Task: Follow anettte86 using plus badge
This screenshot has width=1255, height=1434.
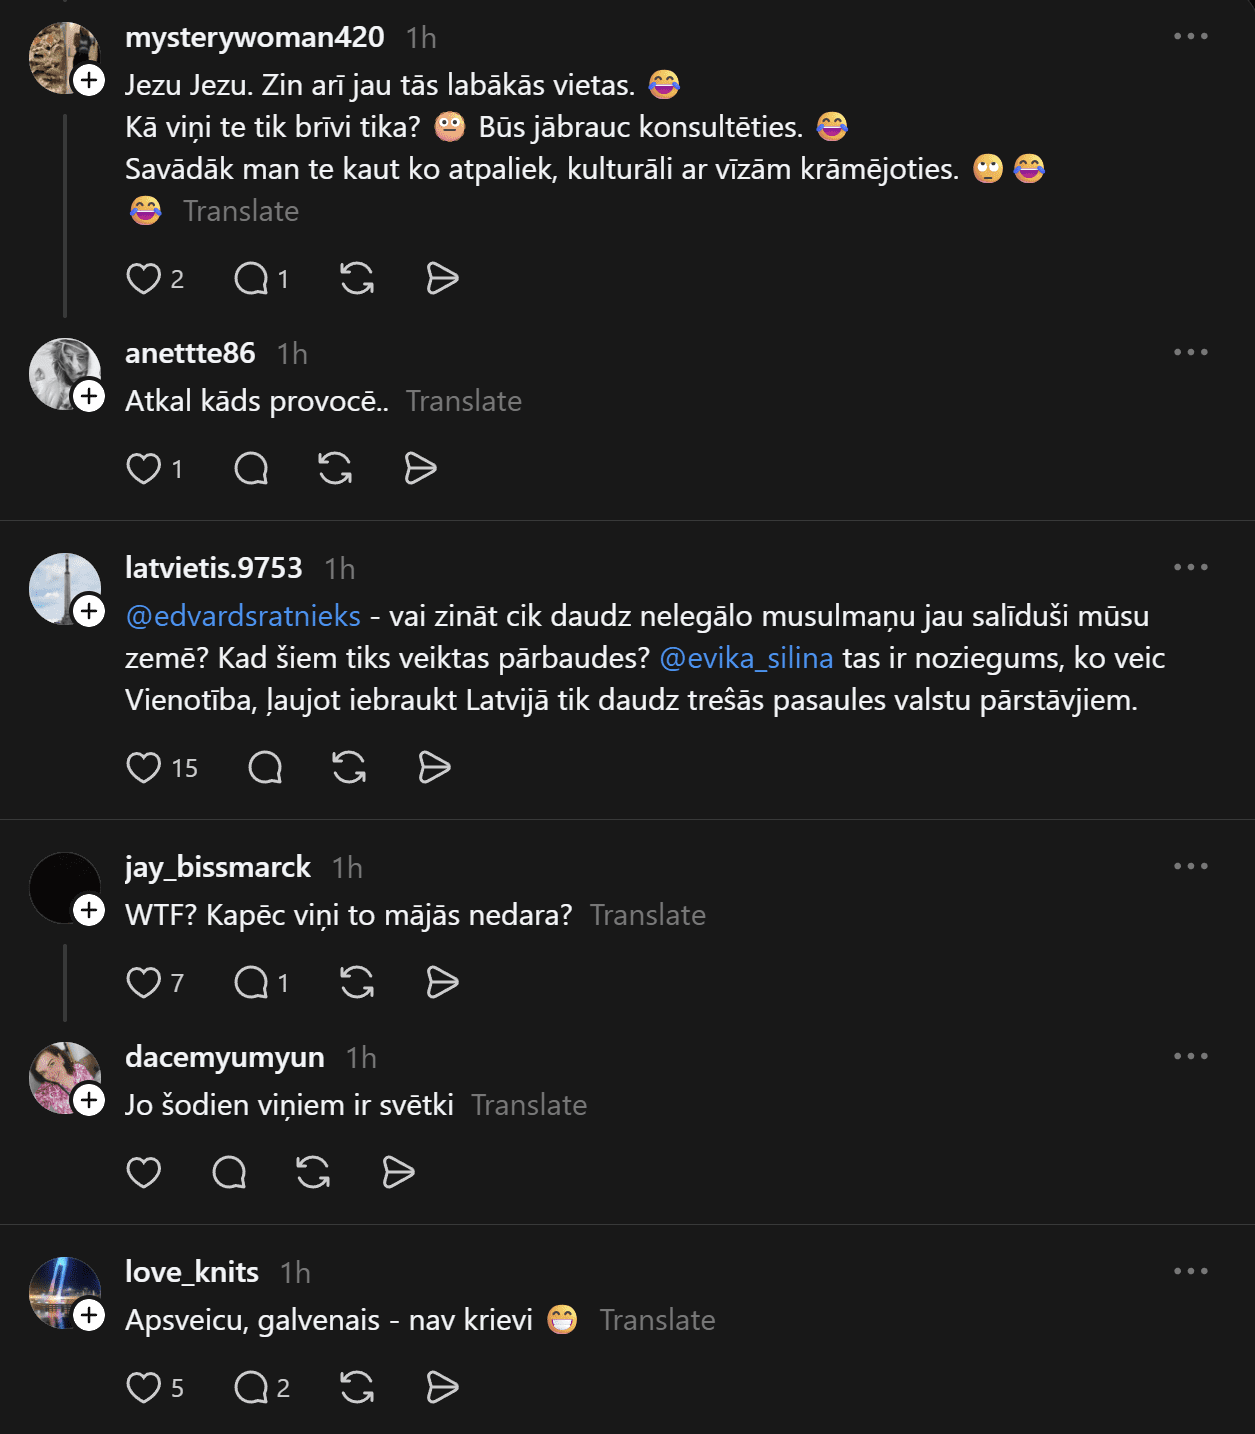Action: pyautogui.click(x=89, y=396)
